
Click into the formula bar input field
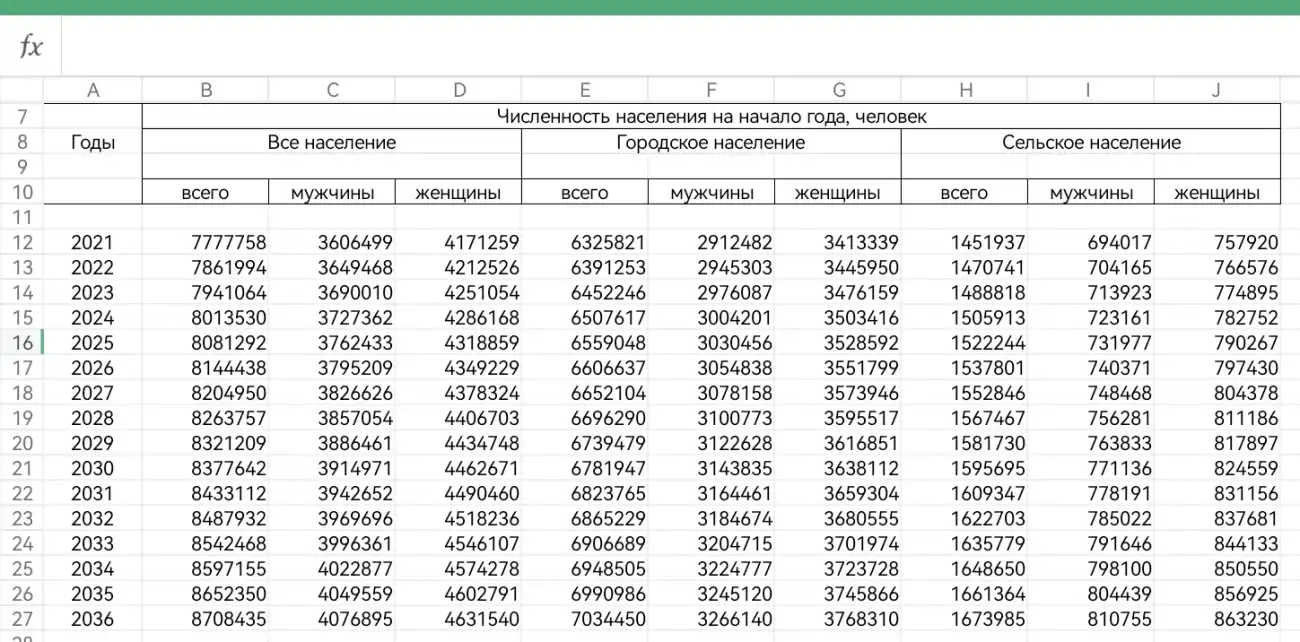point(680,46)
